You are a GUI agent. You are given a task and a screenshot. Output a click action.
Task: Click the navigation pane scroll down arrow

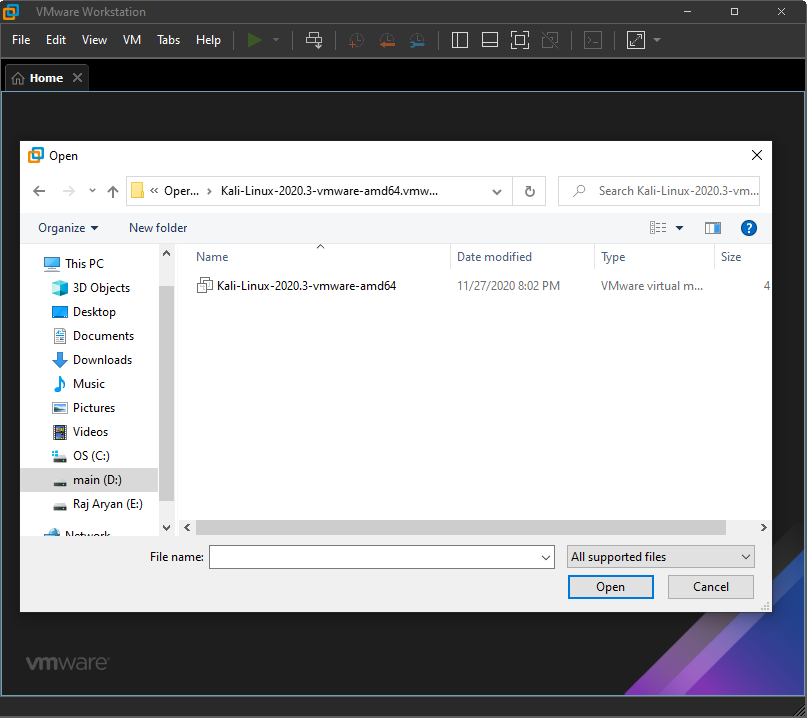coord(166,528)
